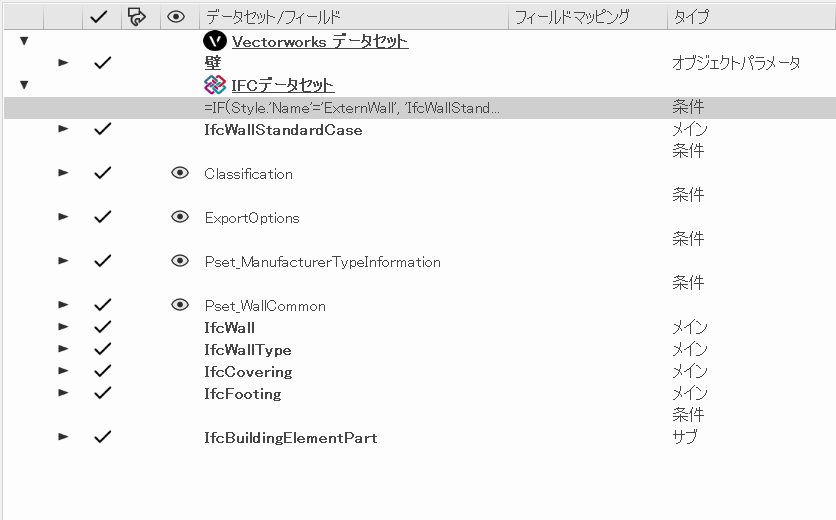
Task: Click the export arrow column header icon
Action: pos(137,16)
